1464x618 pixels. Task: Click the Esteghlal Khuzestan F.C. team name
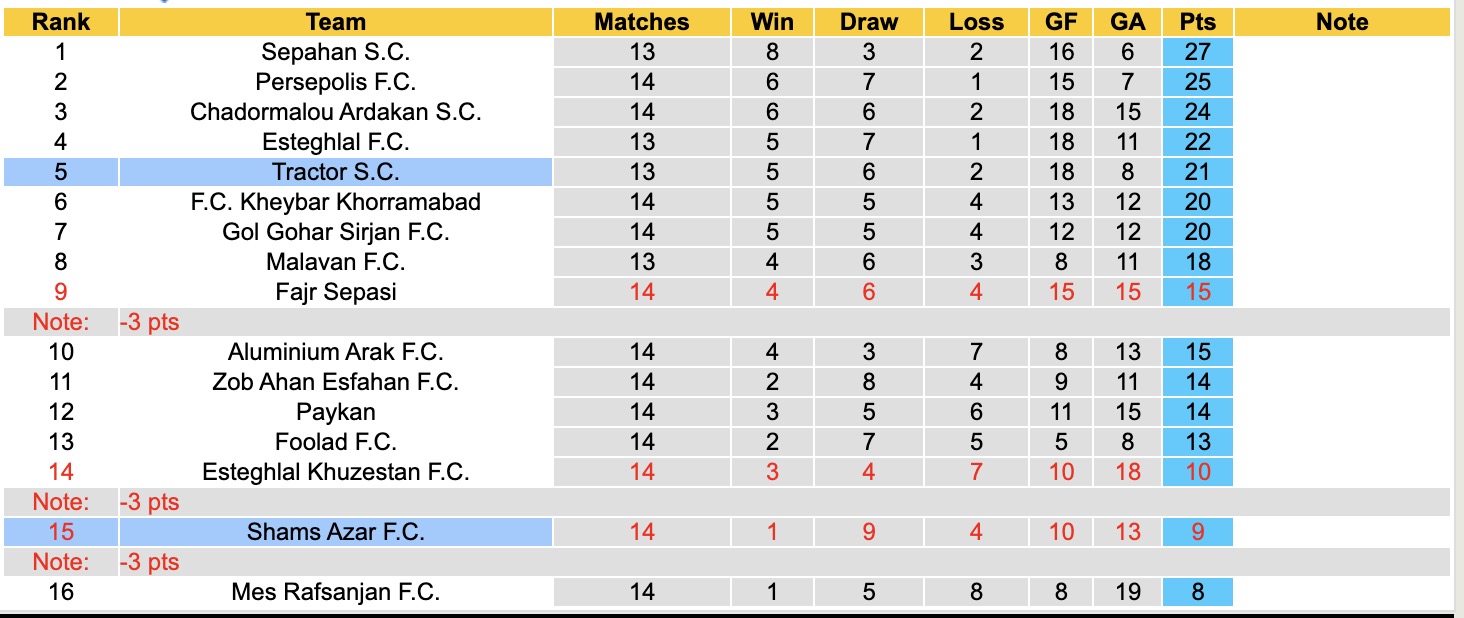pos(336,472)
